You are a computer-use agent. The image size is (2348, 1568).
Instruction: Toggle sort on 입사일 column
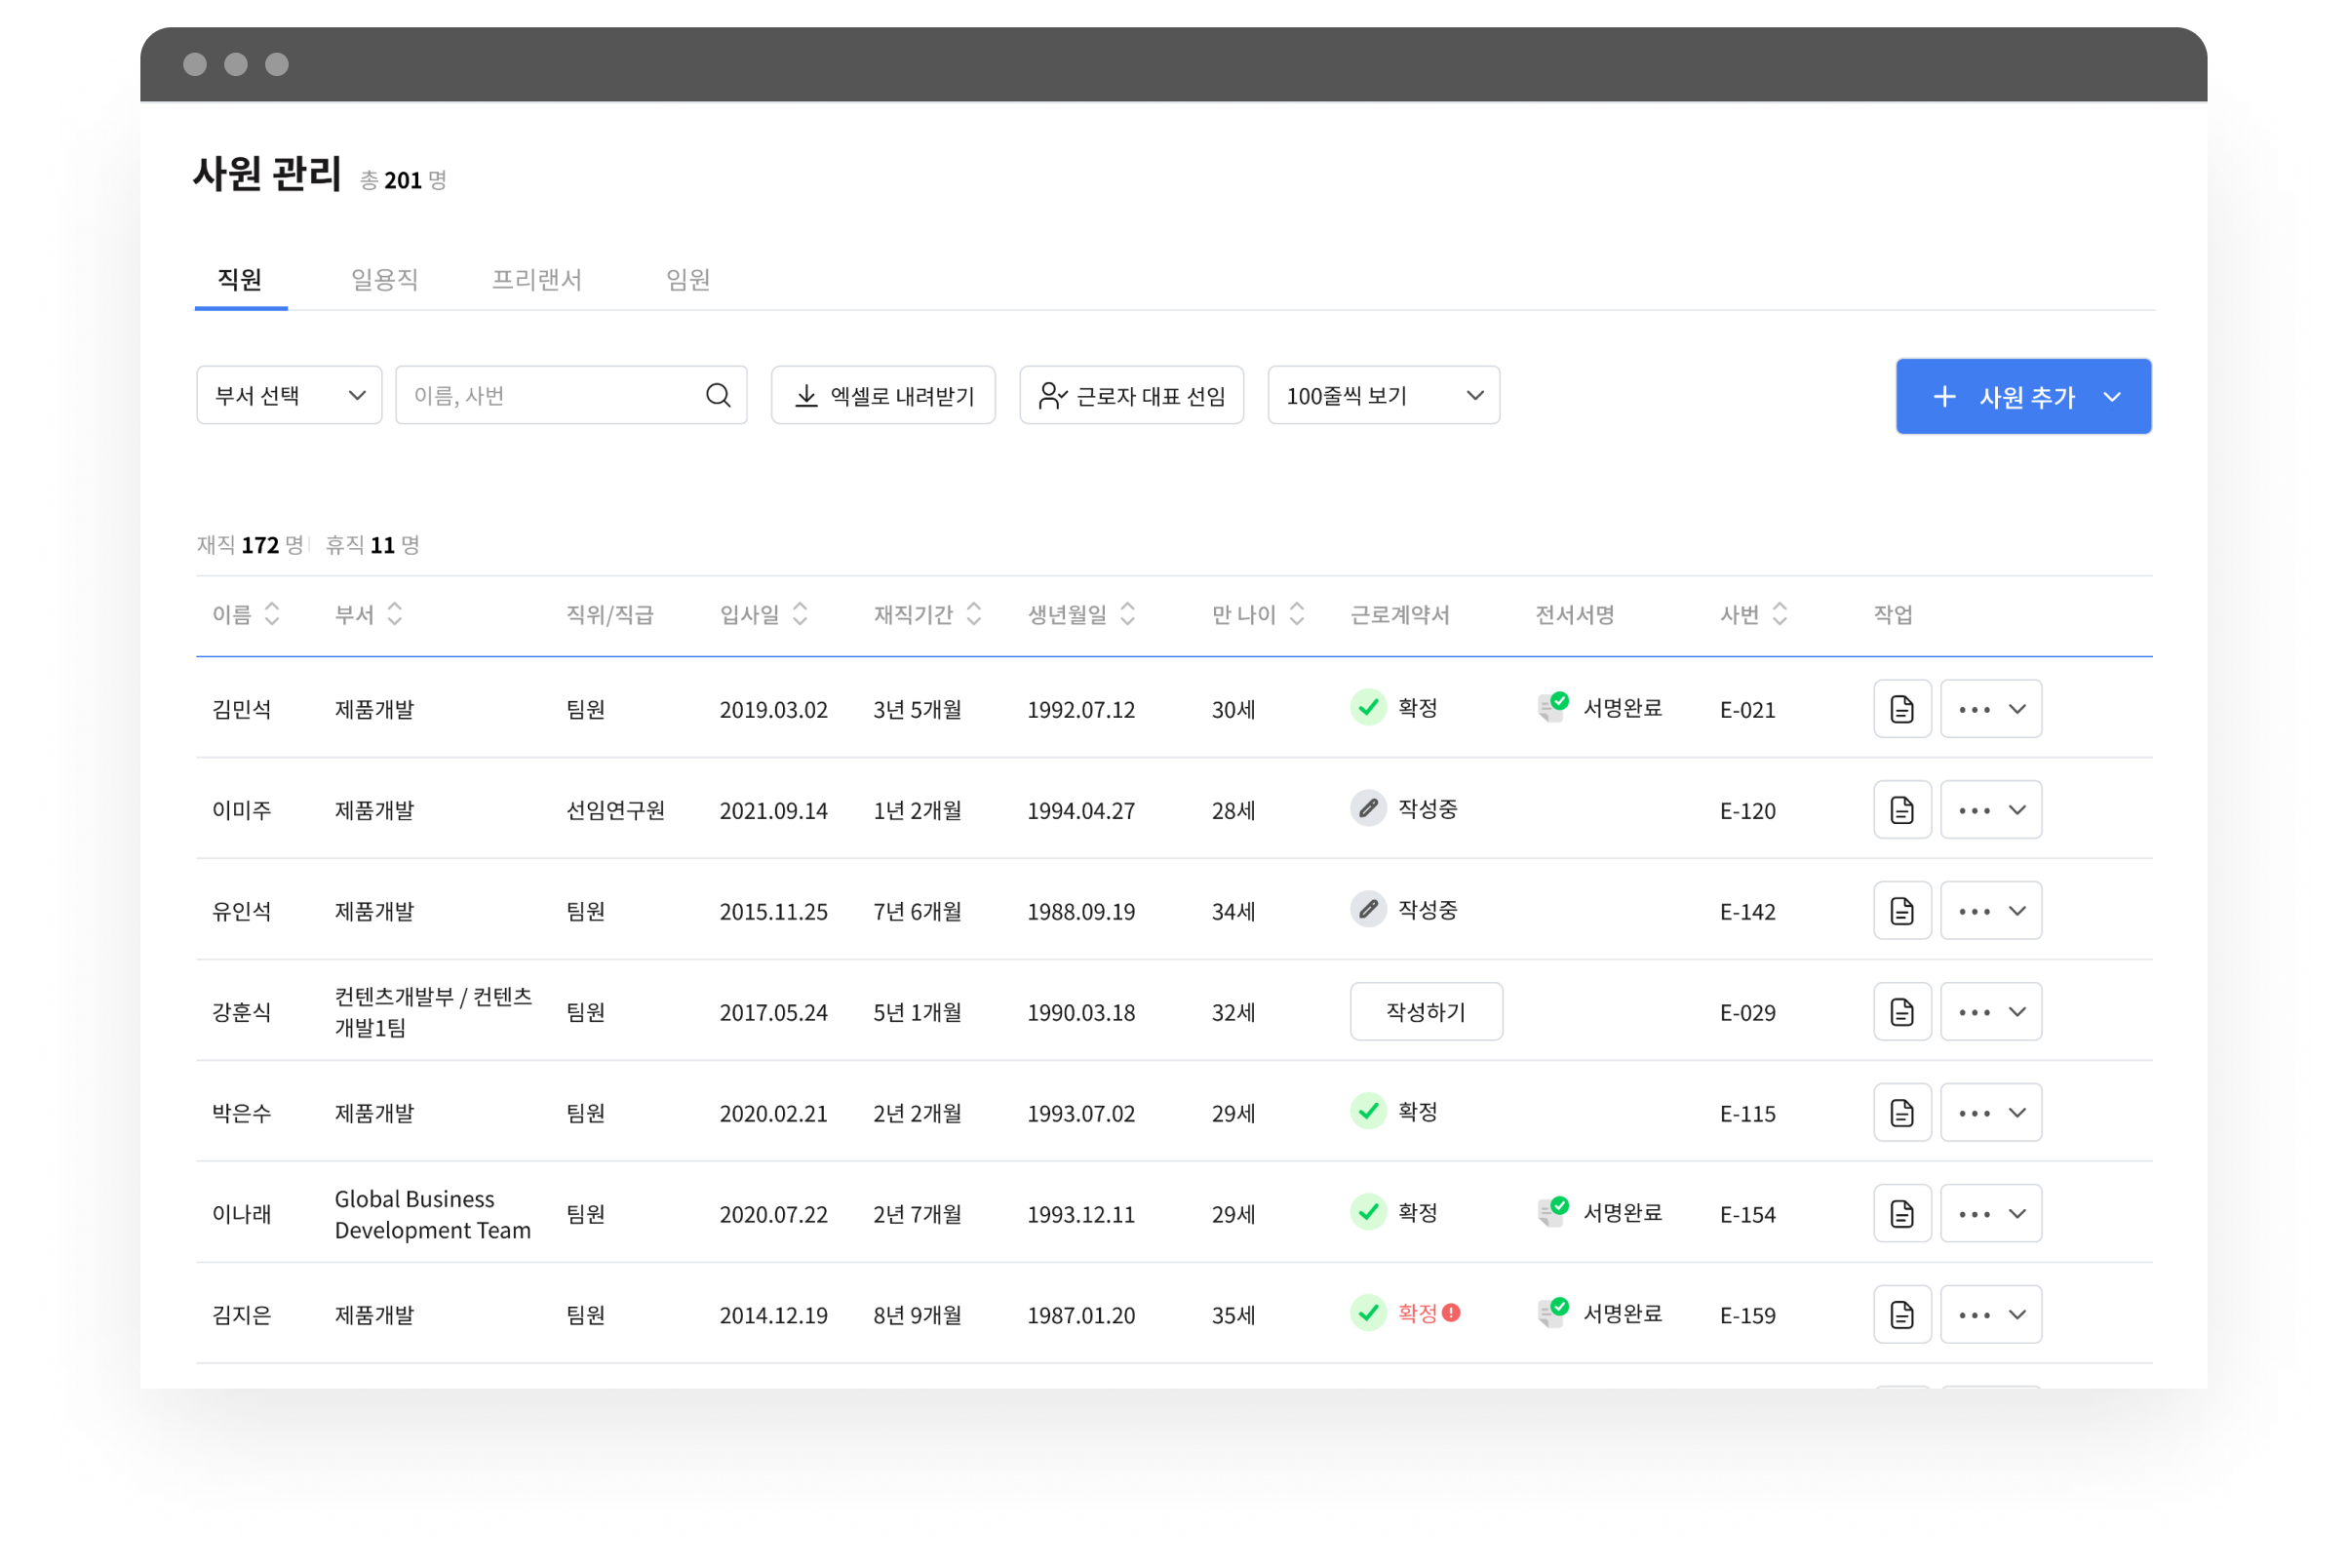(799, 614)
